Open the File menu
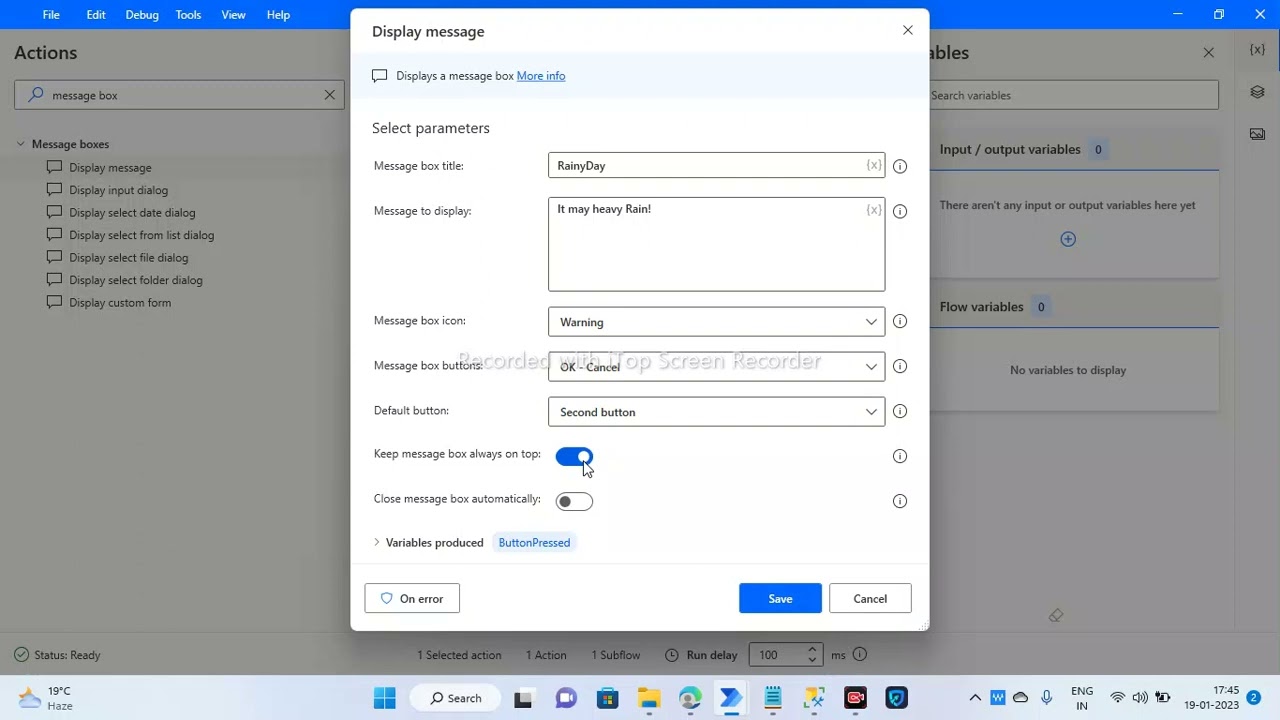The height and width of the screenshot is (720, 1280). pyautogui.click(x=51, y=15)
